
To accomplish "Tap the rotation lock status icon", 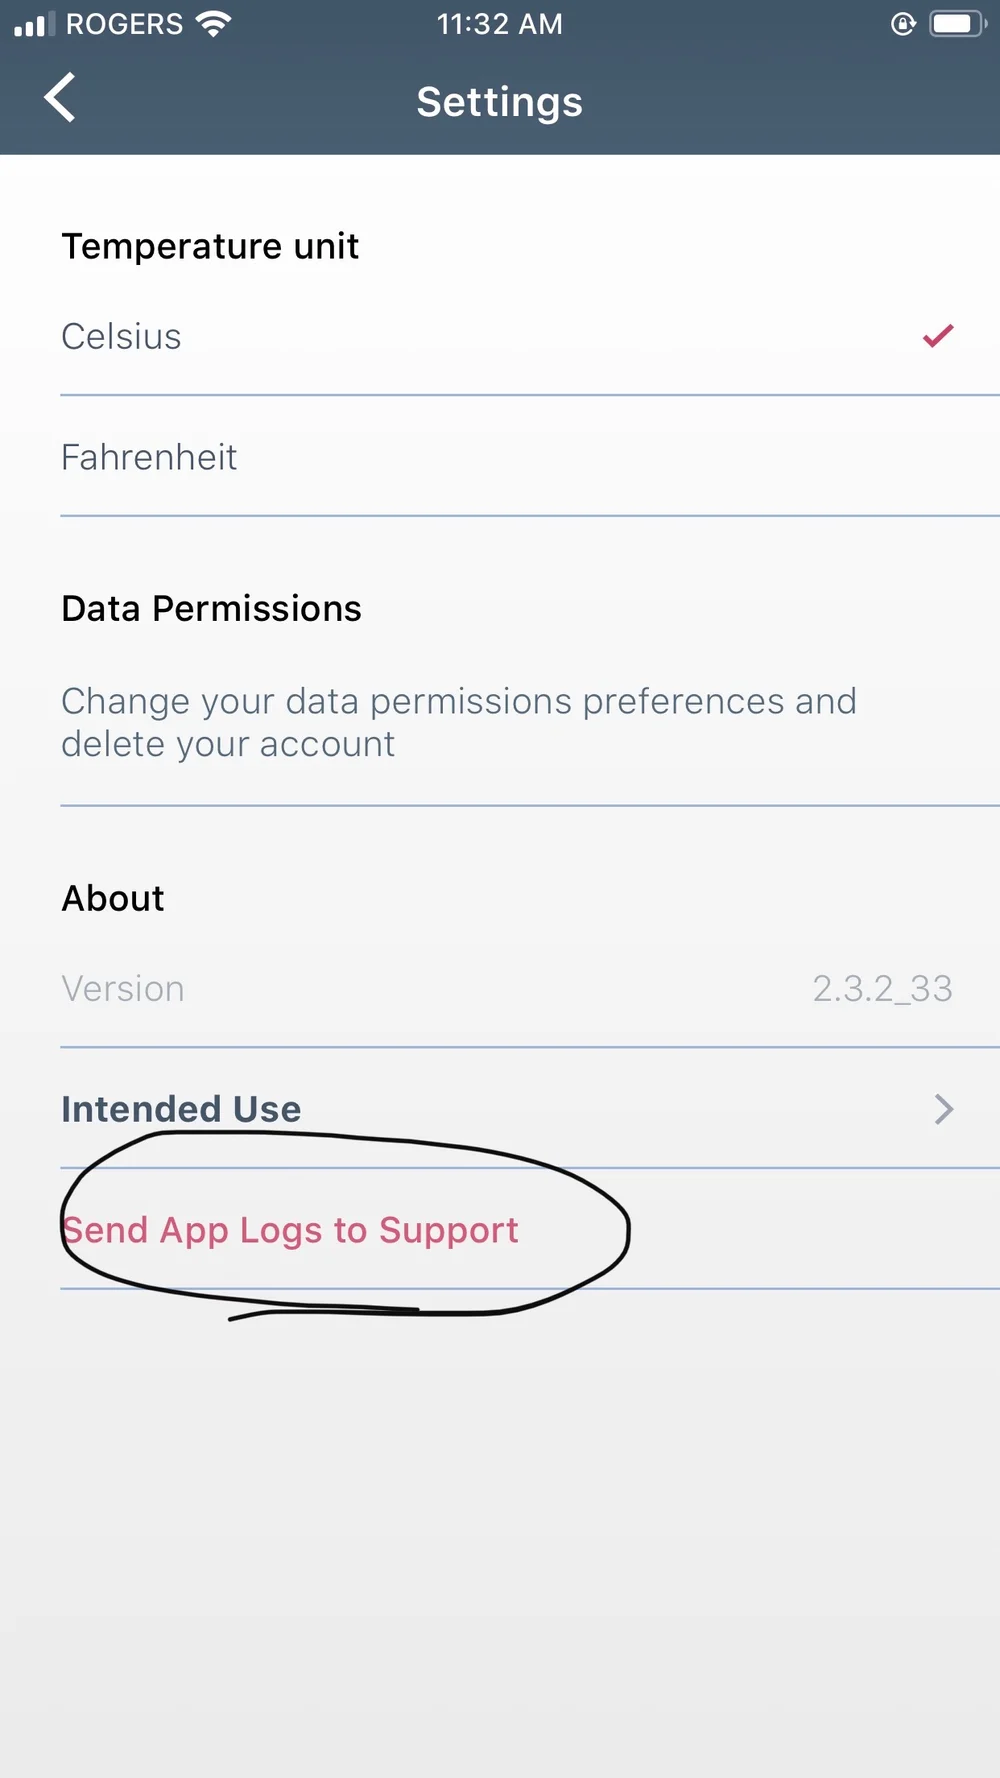I will [903, 24].
